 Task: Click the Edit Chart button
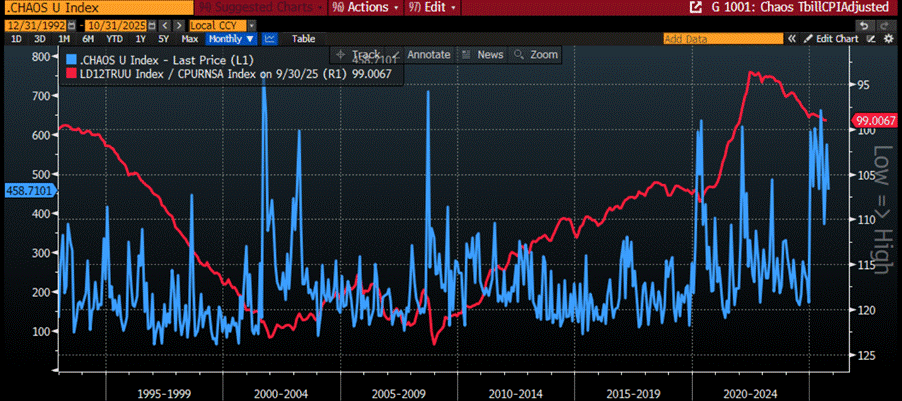point(831,39)
